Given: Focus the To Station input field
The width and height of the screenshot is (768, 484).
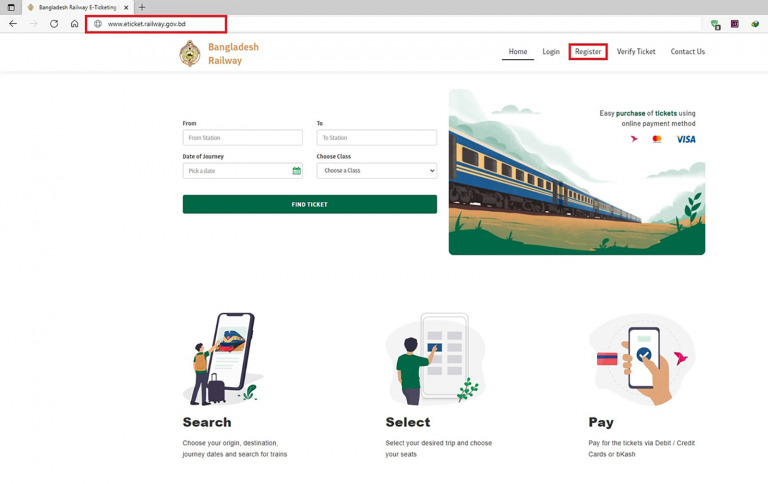Looking at the screenshot, I should pyautogui.click(x=377, y=138).
